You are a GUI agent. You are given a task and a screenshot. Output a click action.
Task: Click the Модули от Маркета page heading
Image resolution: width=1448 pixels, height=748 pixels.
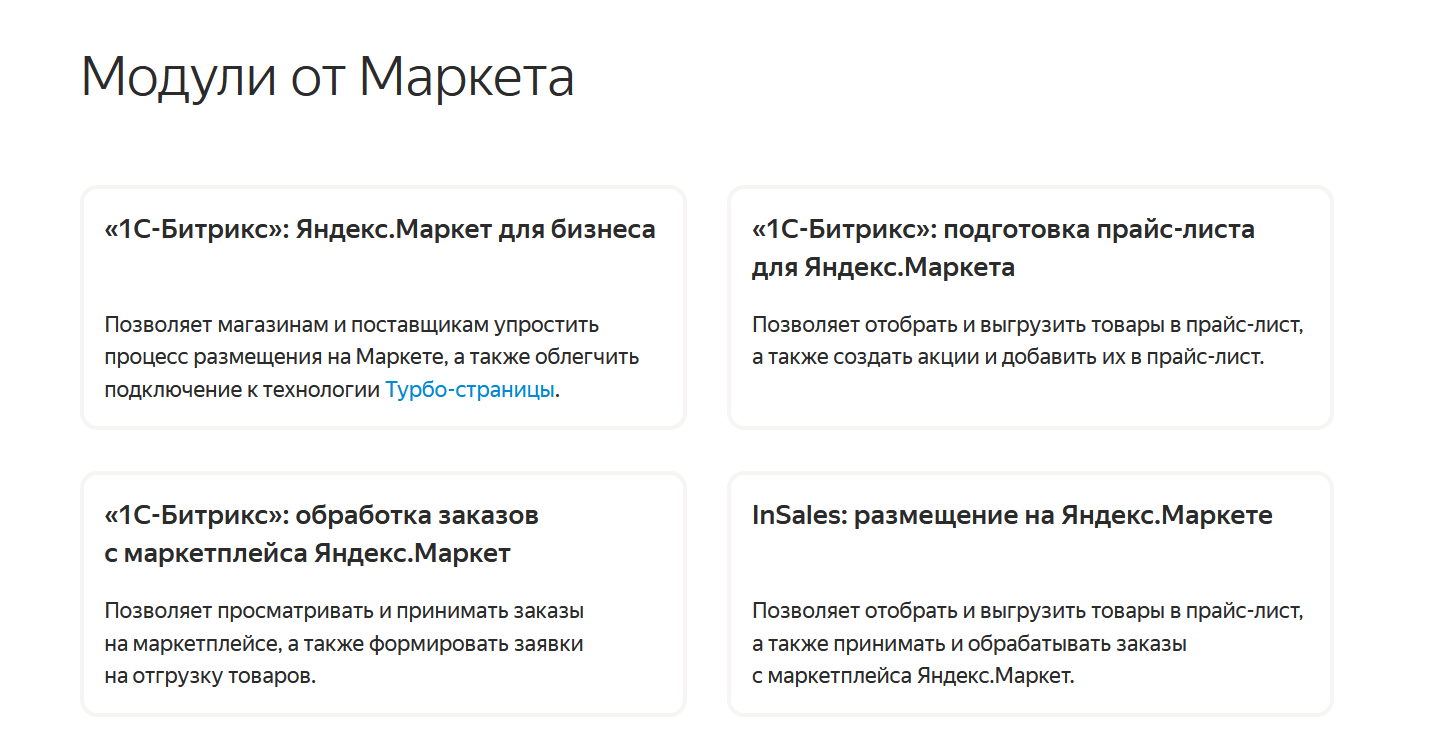328,76
